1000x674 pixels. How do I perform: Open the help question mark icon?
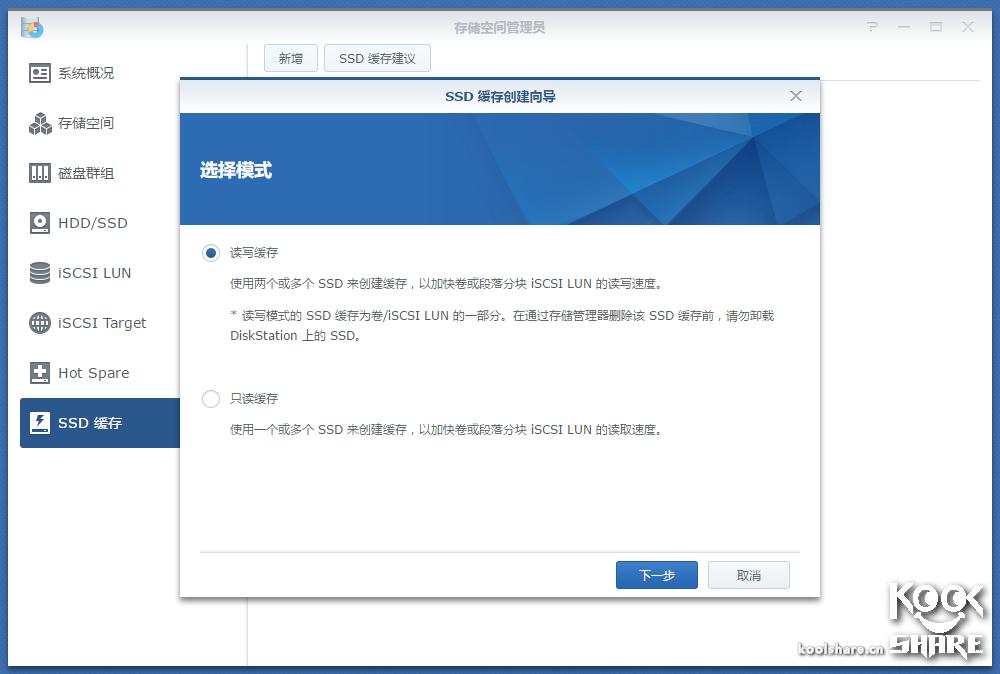click(873, 27)
